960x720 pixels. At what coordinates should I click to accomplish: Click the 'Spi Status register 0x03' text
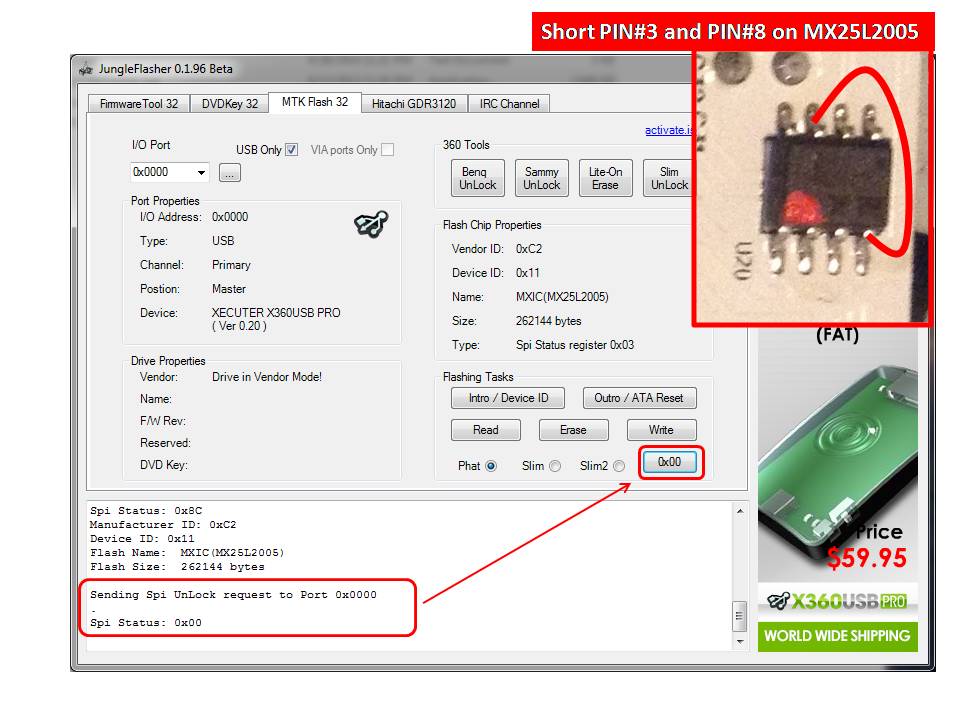[x=575, y=345]
